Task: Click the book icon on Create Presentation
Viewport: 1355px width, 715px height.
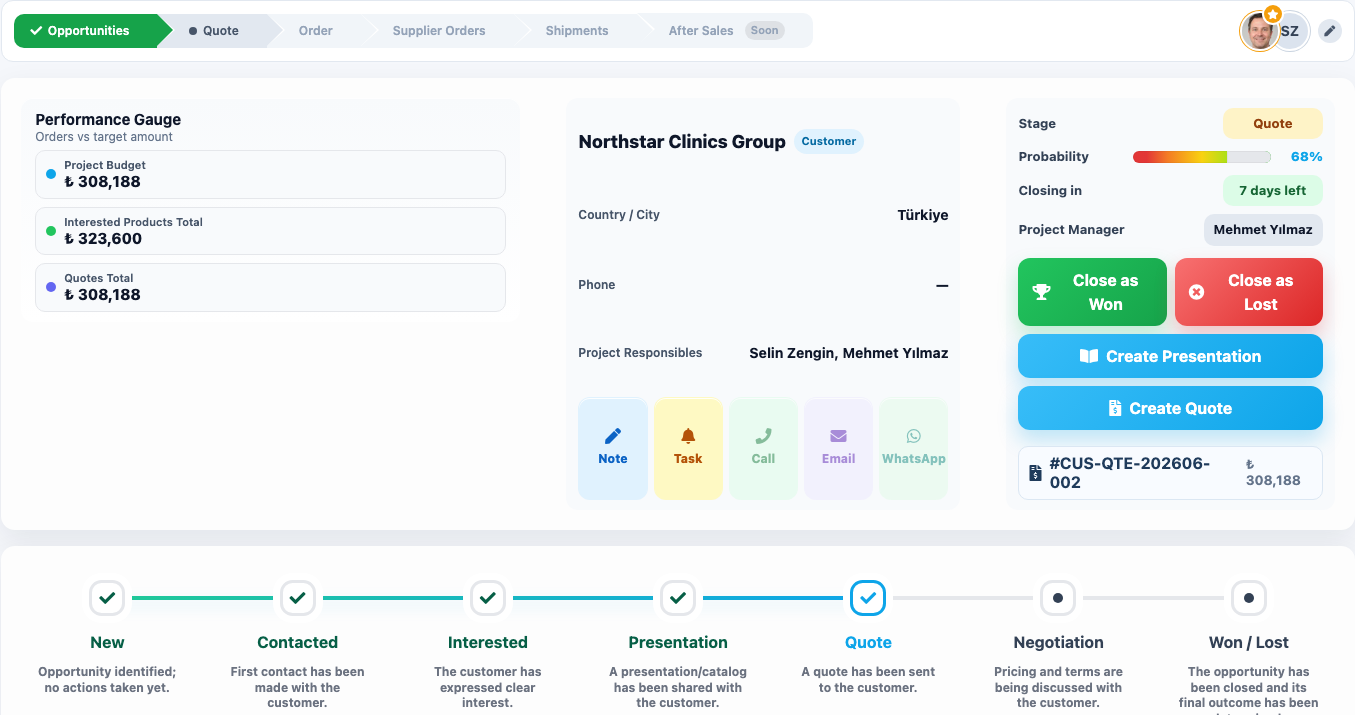Action: [1089, 356]
